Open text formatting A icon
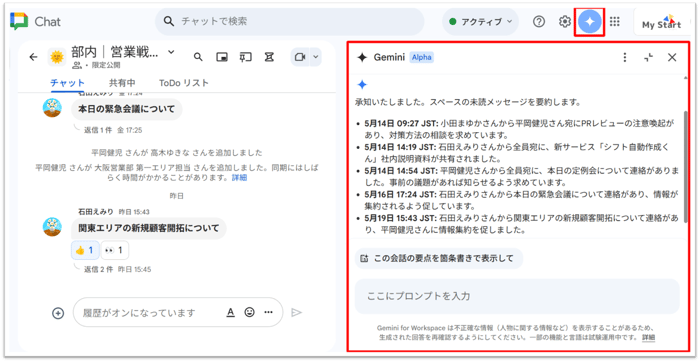 pos(230,312)
